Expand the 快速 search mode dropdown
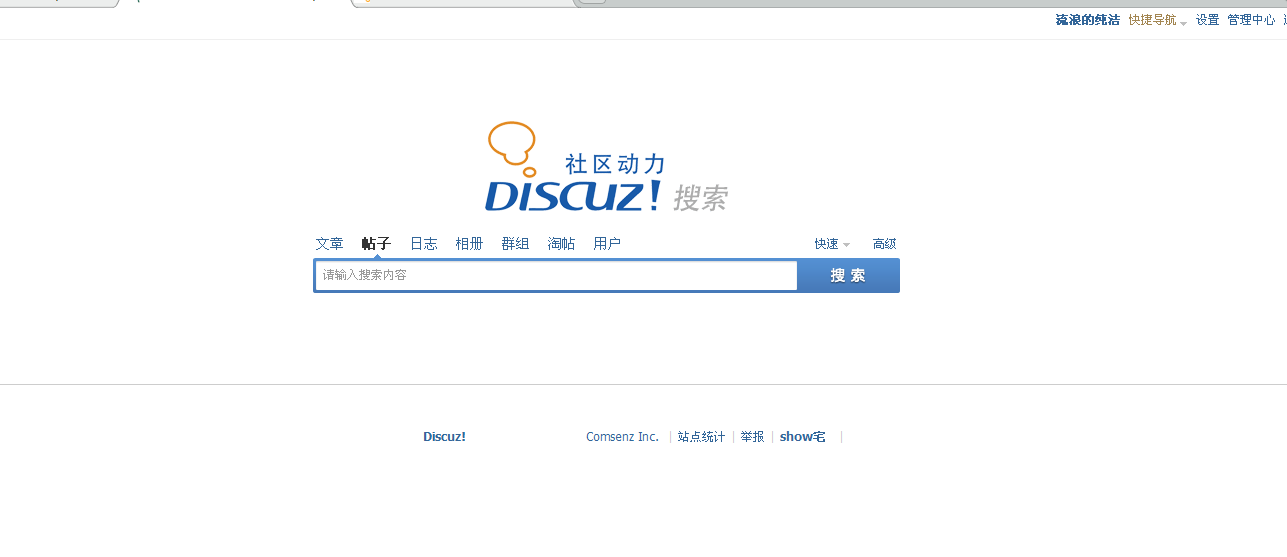Screen dimensions: 1287x557 832,244
